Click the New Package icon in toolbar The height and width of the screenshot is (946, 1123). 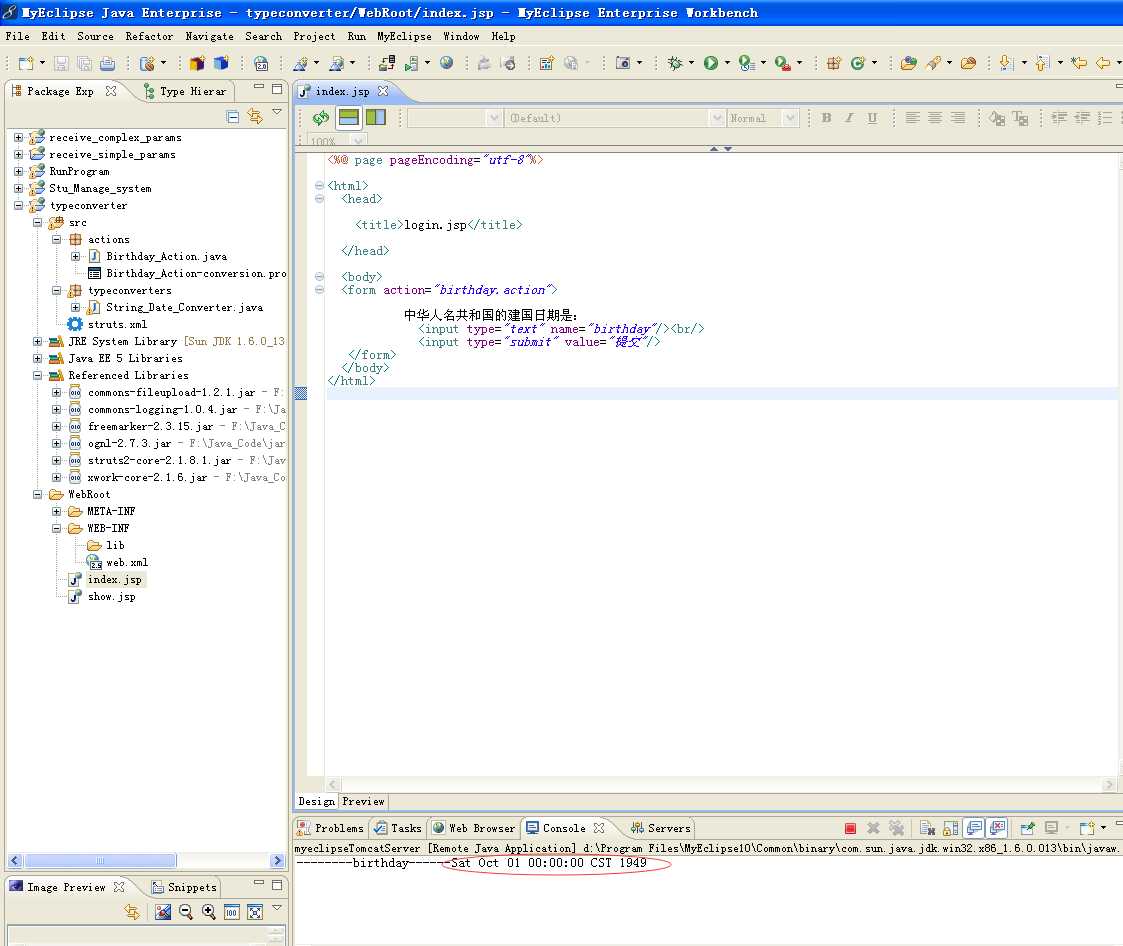pos(834,63)
